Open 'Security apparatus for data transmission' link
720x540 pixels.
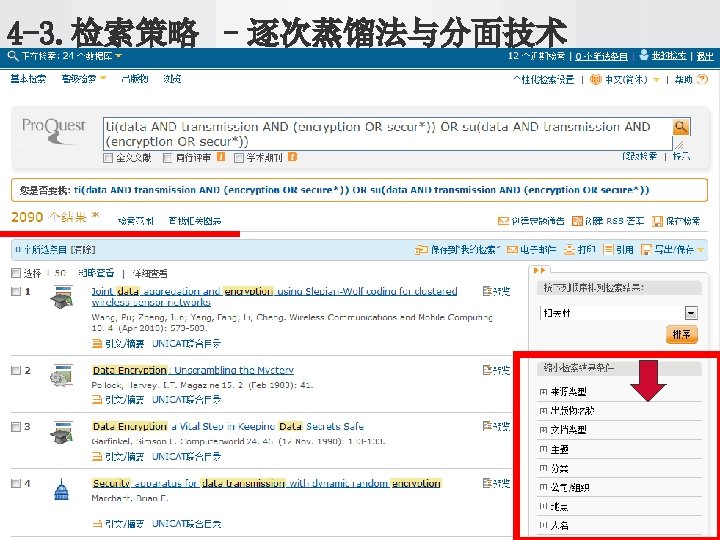tap(267, 483)
